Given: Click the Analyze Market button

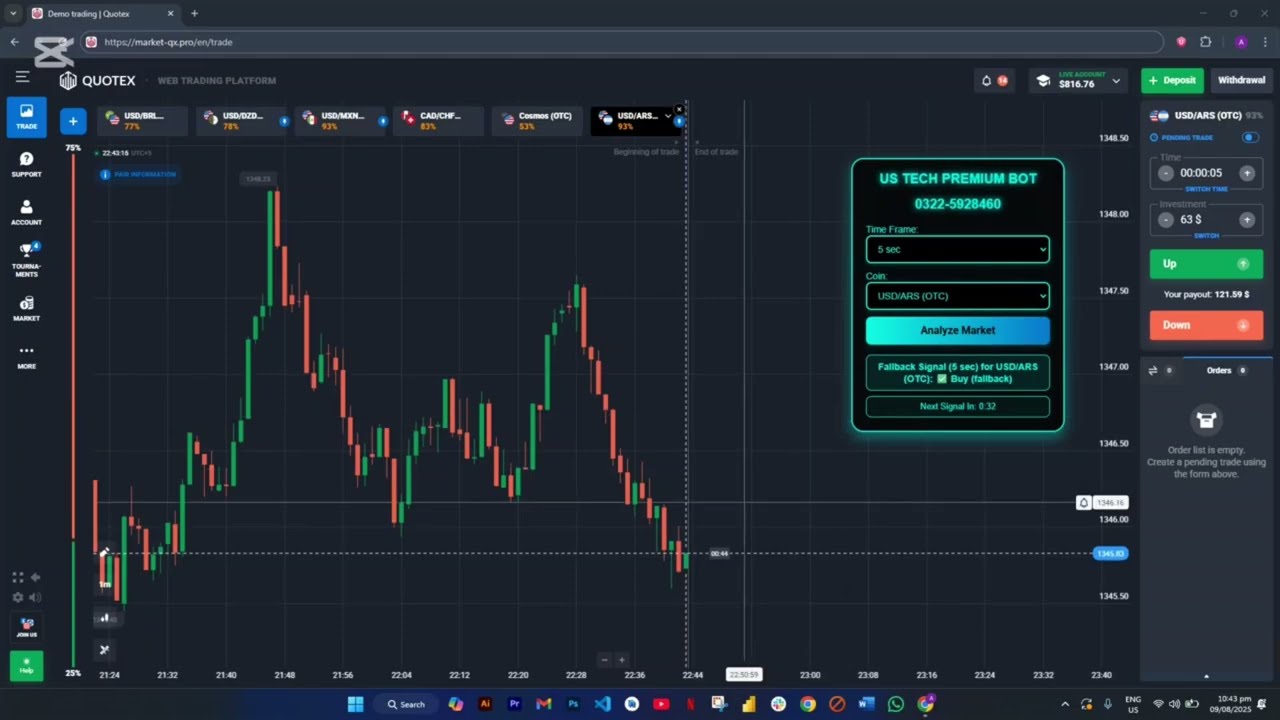Looking at the screenshot, I should [958, 330].
